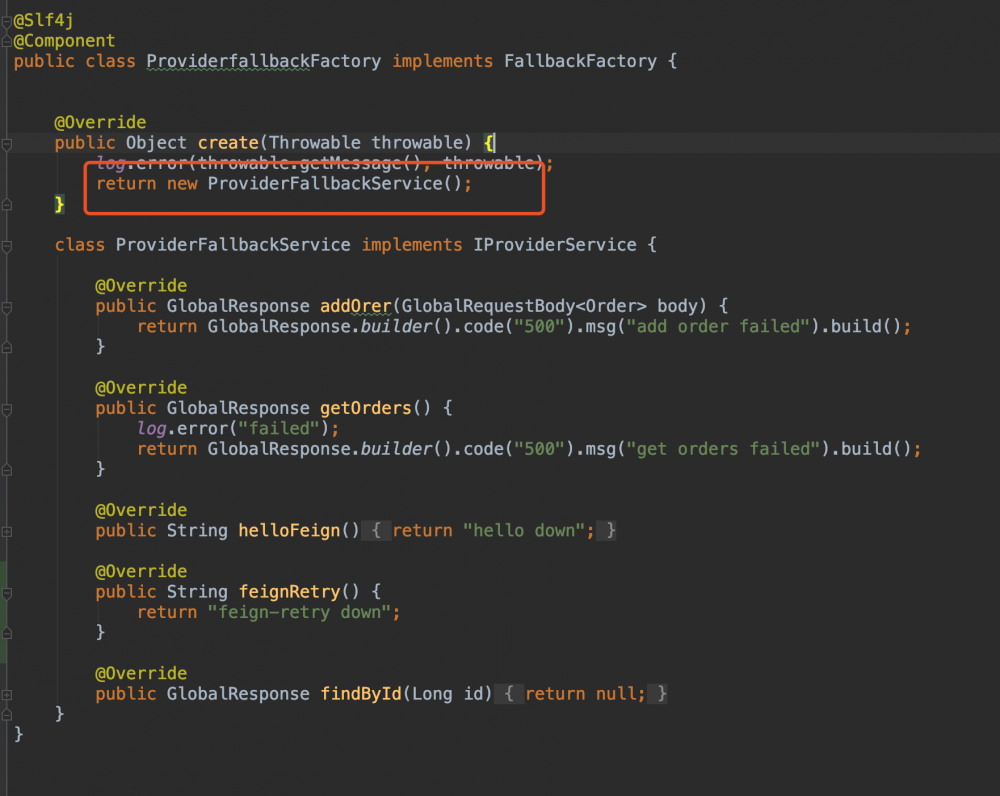Click Object return type of create
Viewport: 1000px width, 796px height.
[x=156, y=143]
